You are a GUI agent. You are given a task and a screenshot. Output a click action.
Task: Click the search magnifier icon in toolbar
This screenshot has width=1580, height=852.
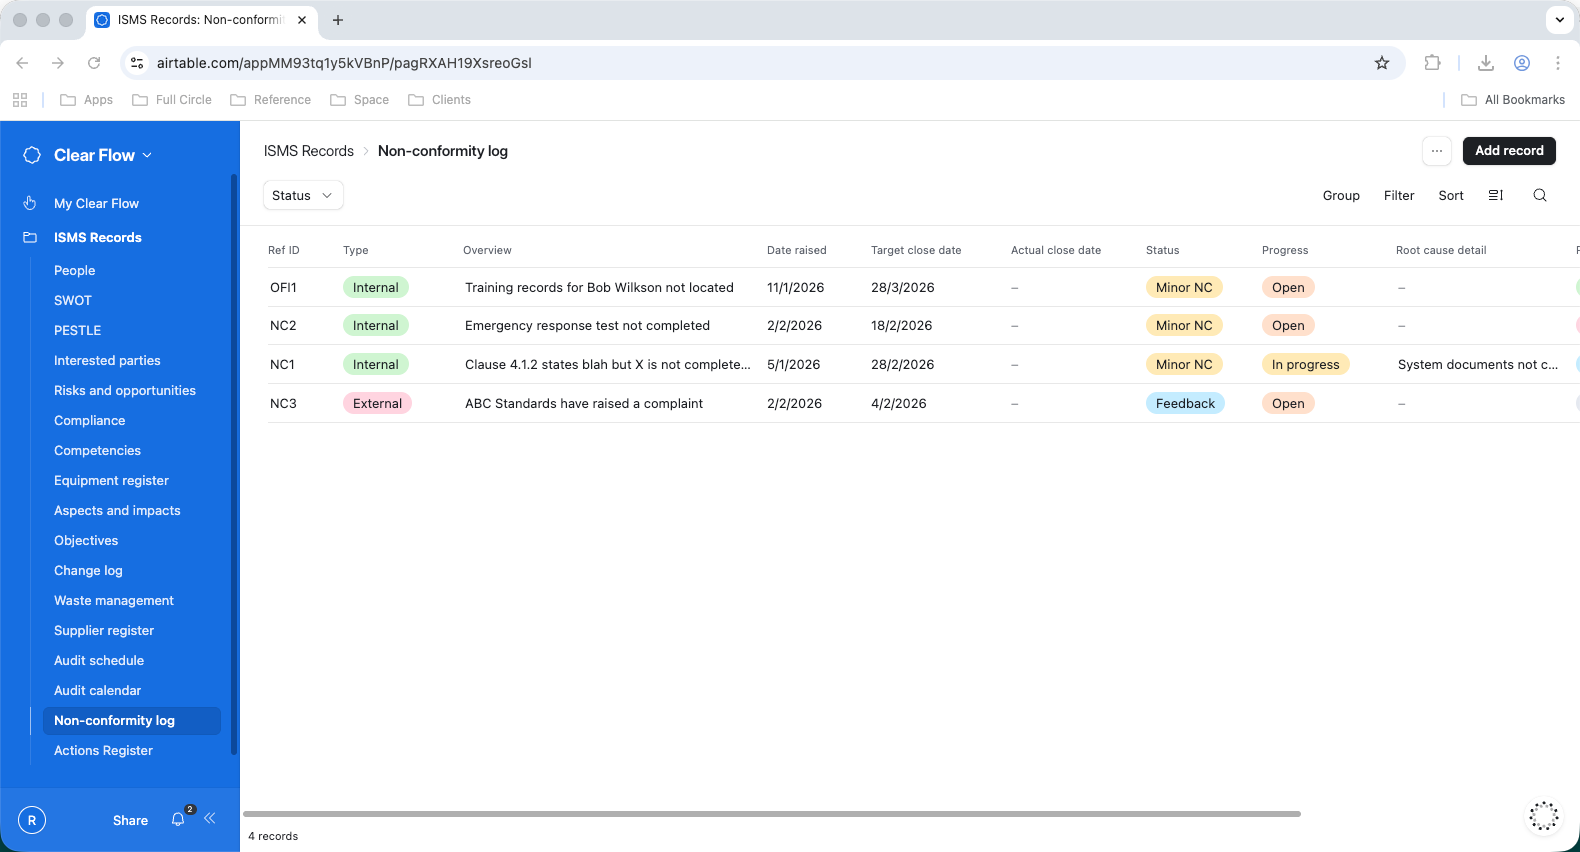[x=1540, y=196]
